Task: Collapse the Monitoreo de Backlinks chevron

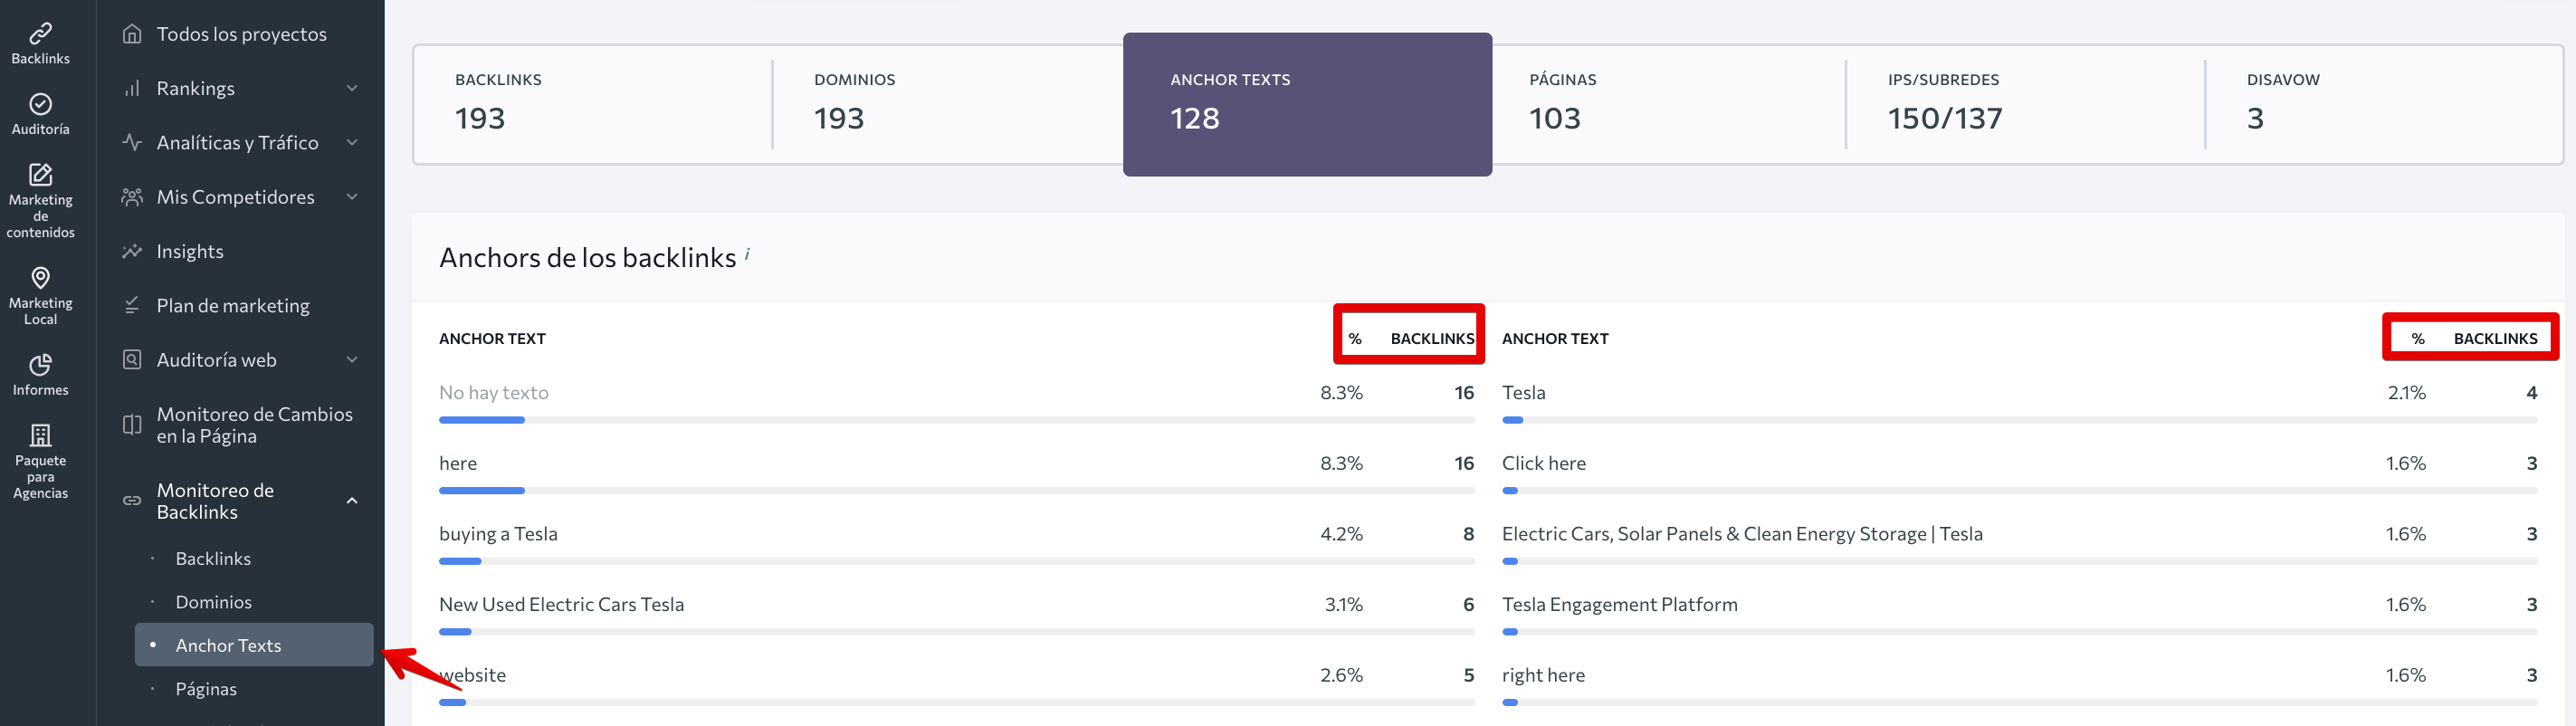Action: (x=352, y=501)
